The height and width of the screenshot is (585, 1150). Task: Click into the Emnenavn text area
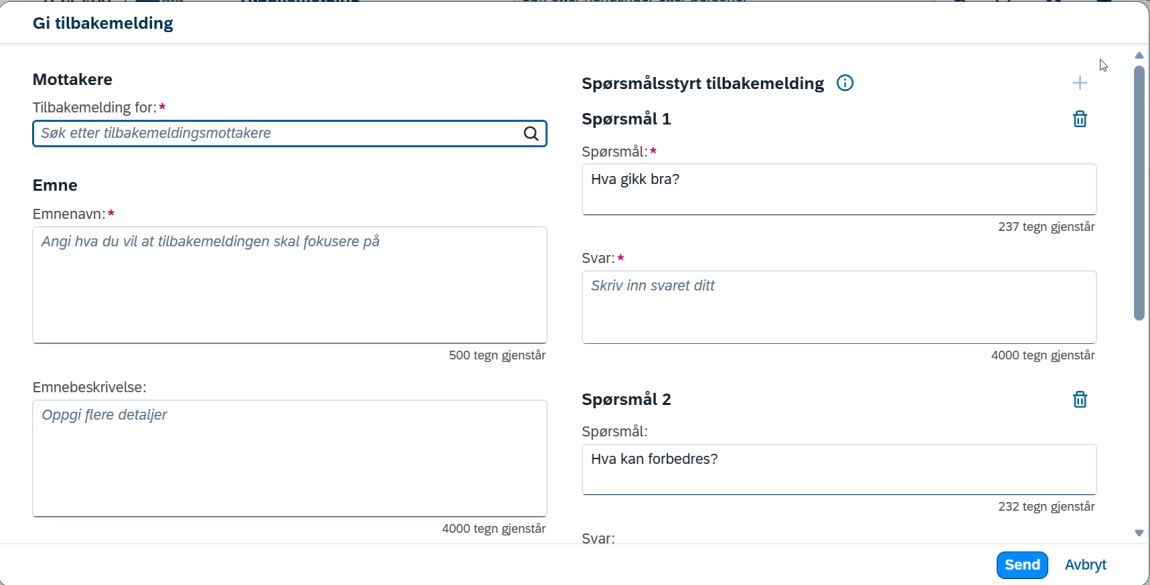click(x=290, y=284)
